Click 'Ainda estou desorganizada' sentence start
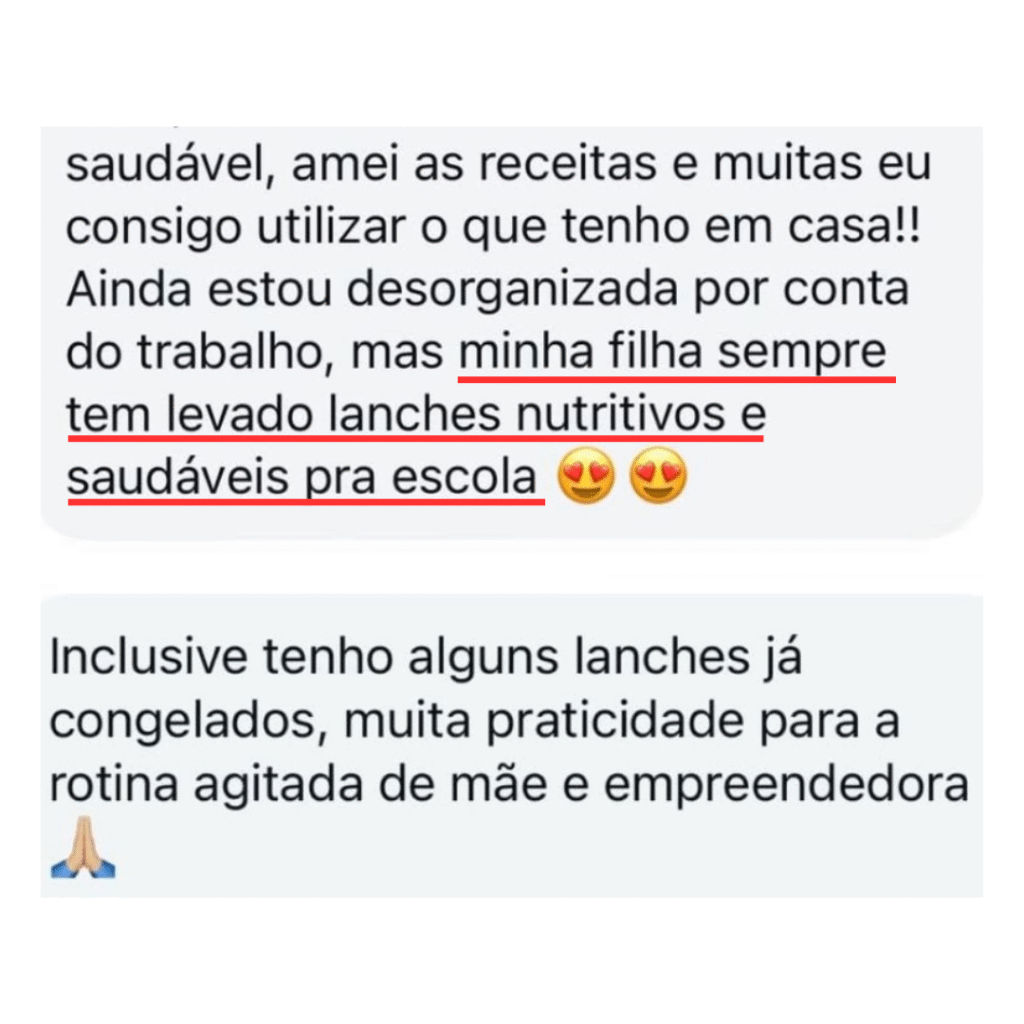Image resolution: width=1024 pixels, height=1024 pixels. tap(372, 291)
